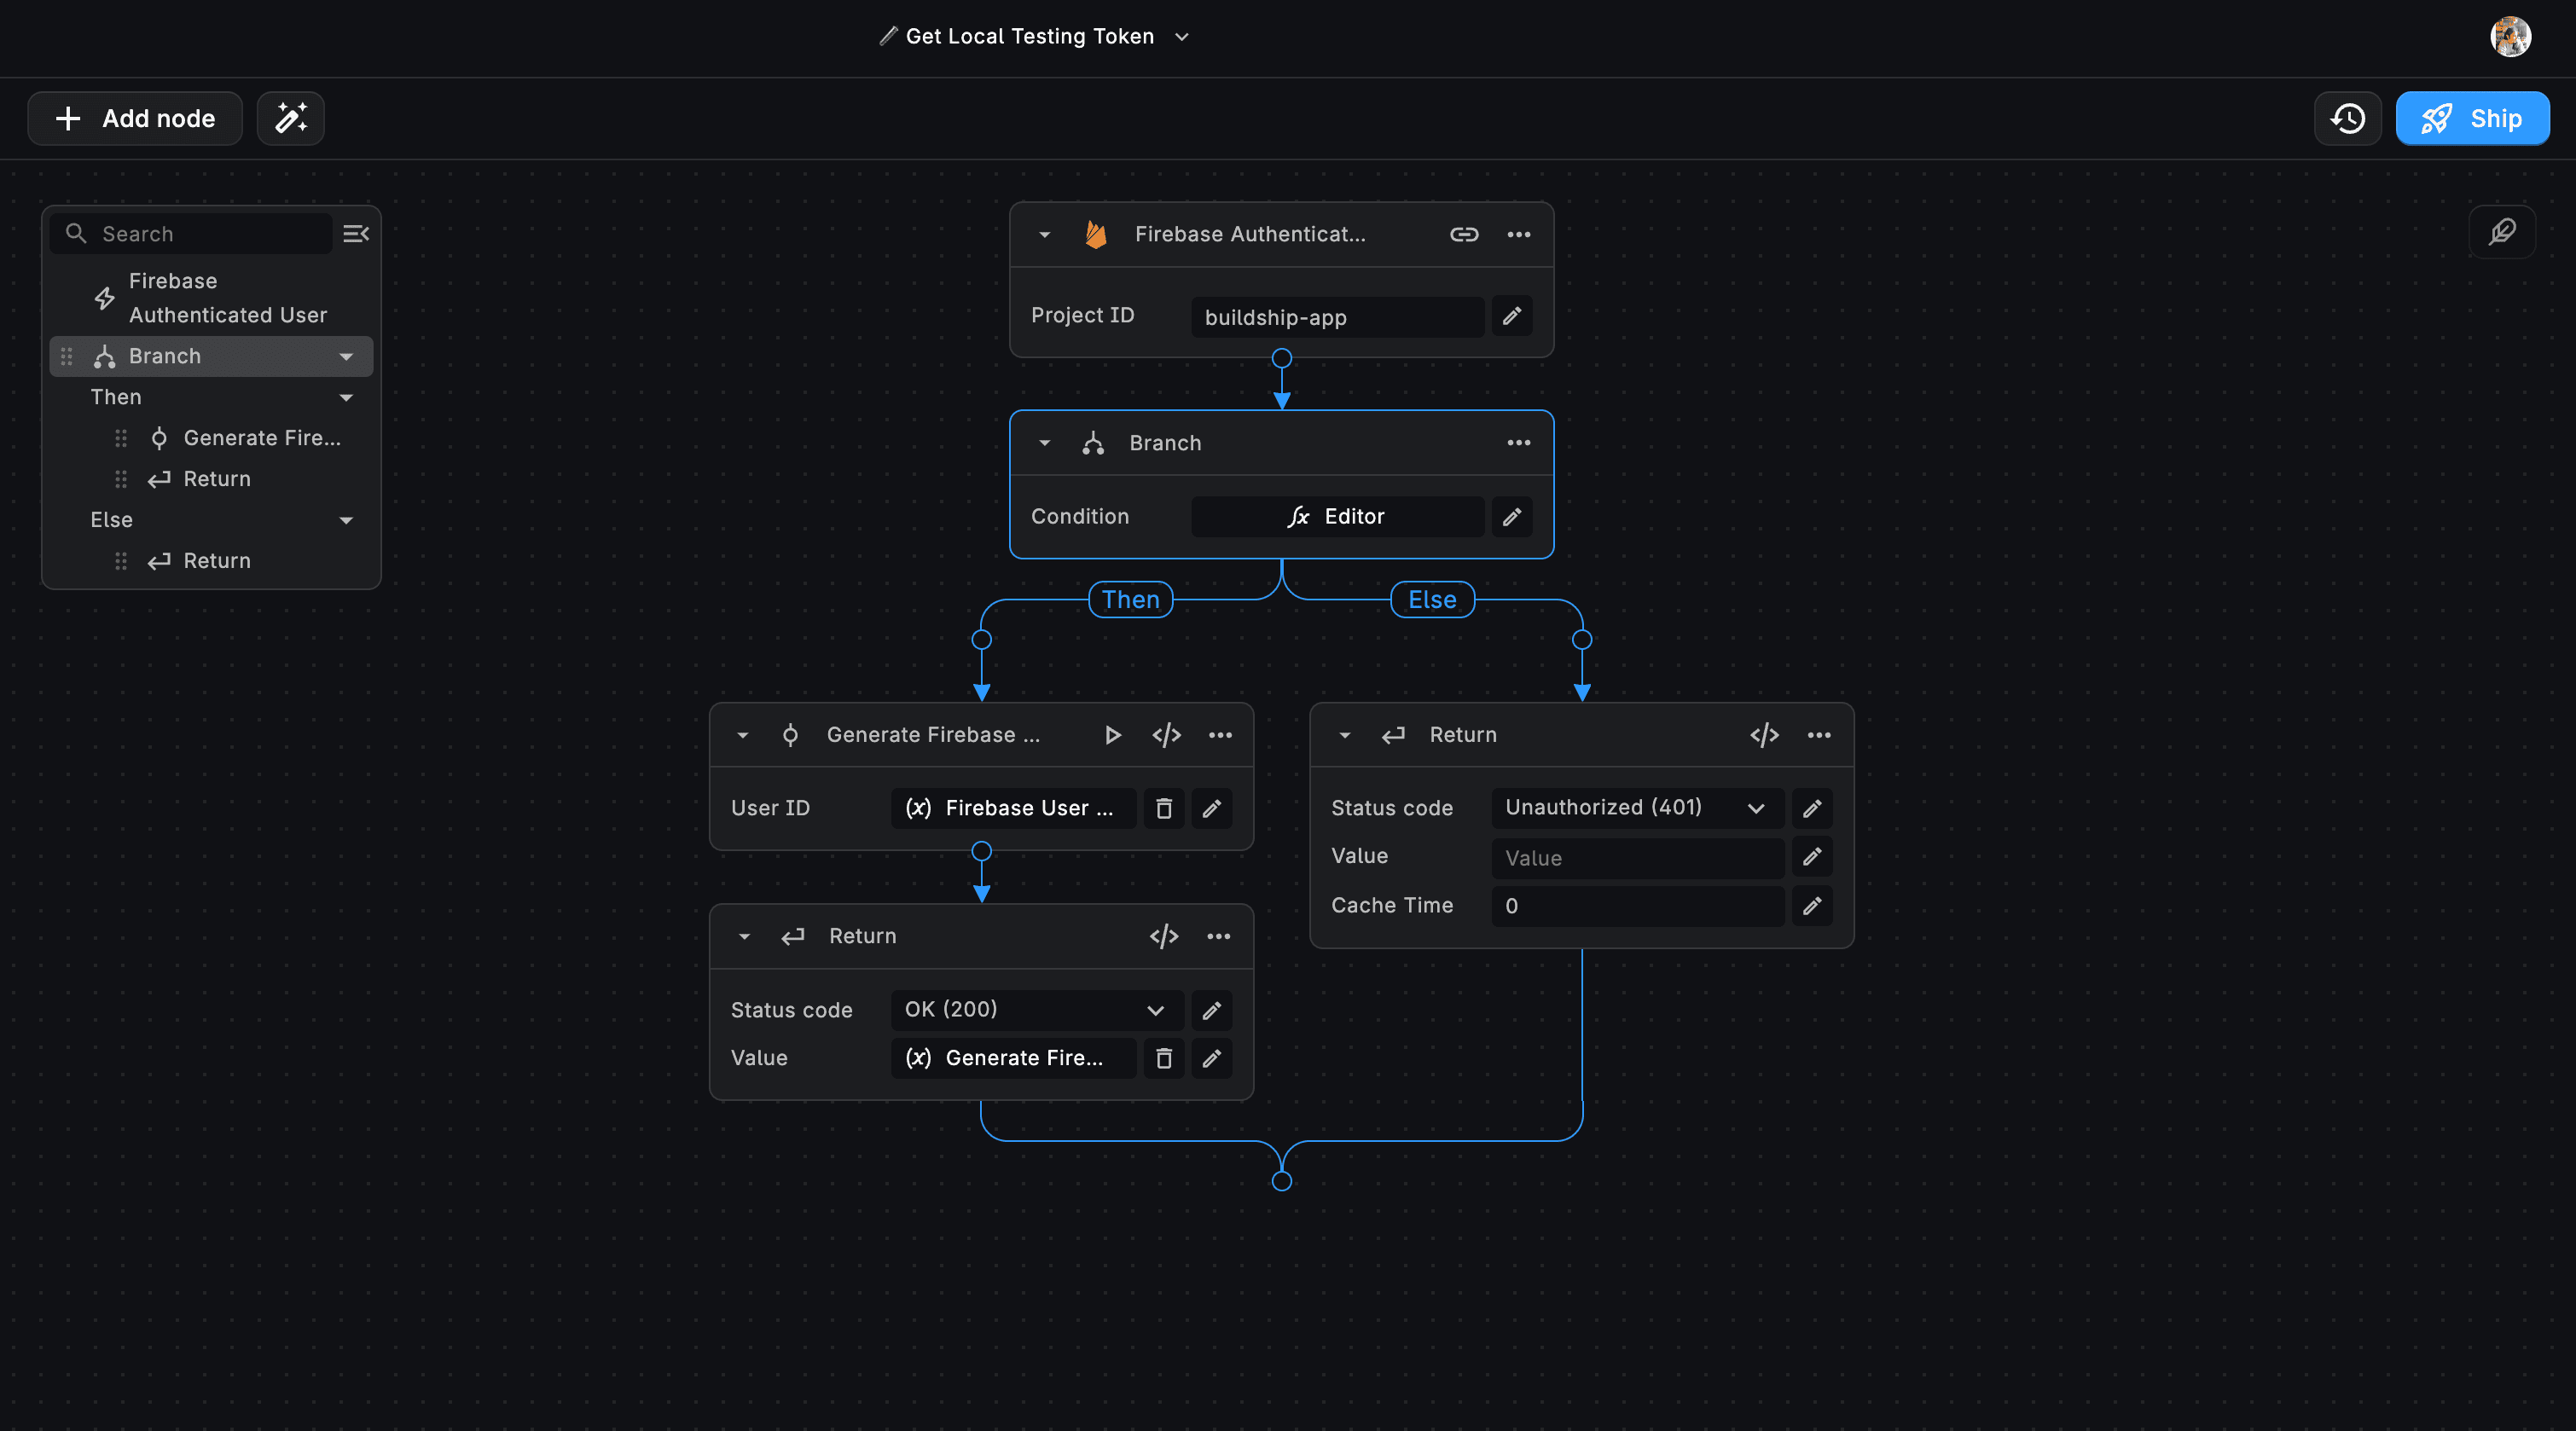Open the Condition Editor field
Image resolution: width=2576 pixels, height=1431 pixels.
pyautogui.click(x=1337, y=517)
